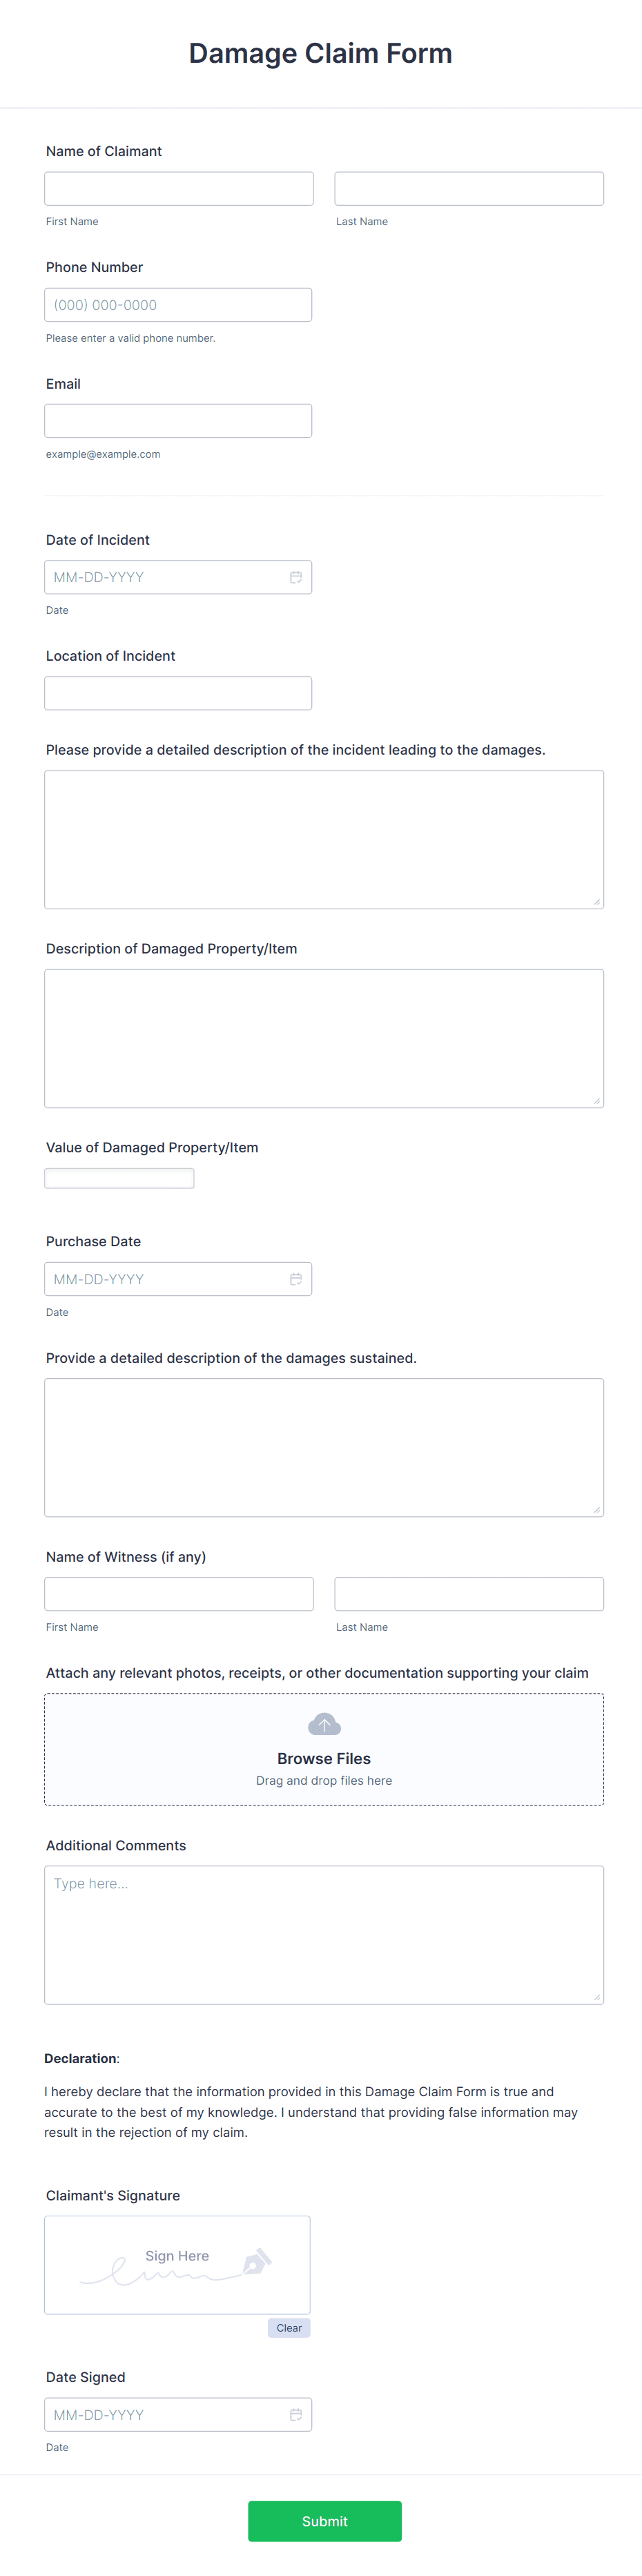Click the upload cloud icon
Screen dimensions: 642x2576
[x=323, y=1723]
